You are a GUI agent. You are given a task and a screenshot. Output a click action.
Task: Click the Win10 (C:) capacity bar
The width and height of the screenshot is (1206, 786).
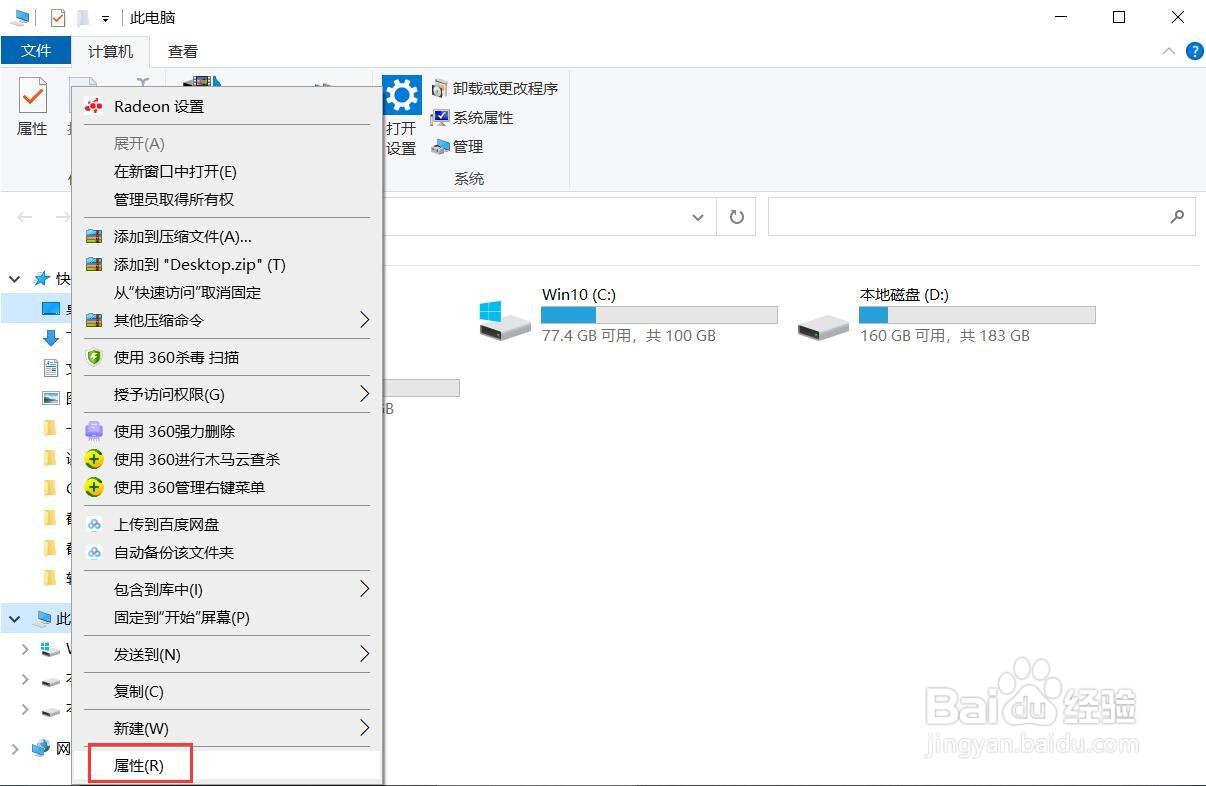point(658,314)
